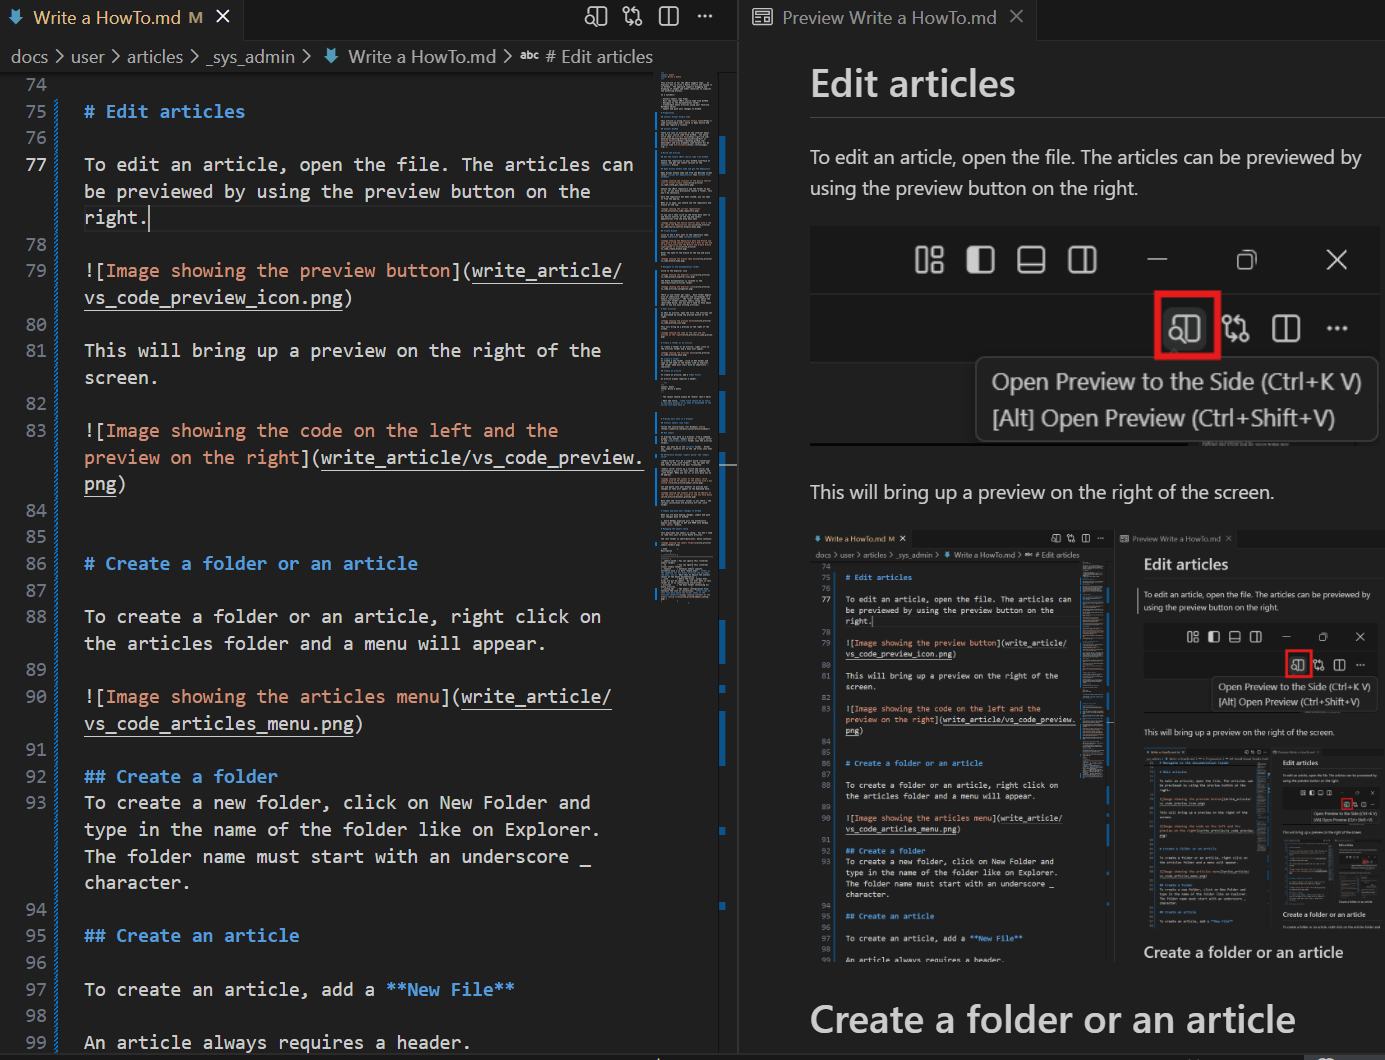Open the Edit articles symbol breadcrumb
This screenshot has height=1060, width=1385.
point(601,56)
